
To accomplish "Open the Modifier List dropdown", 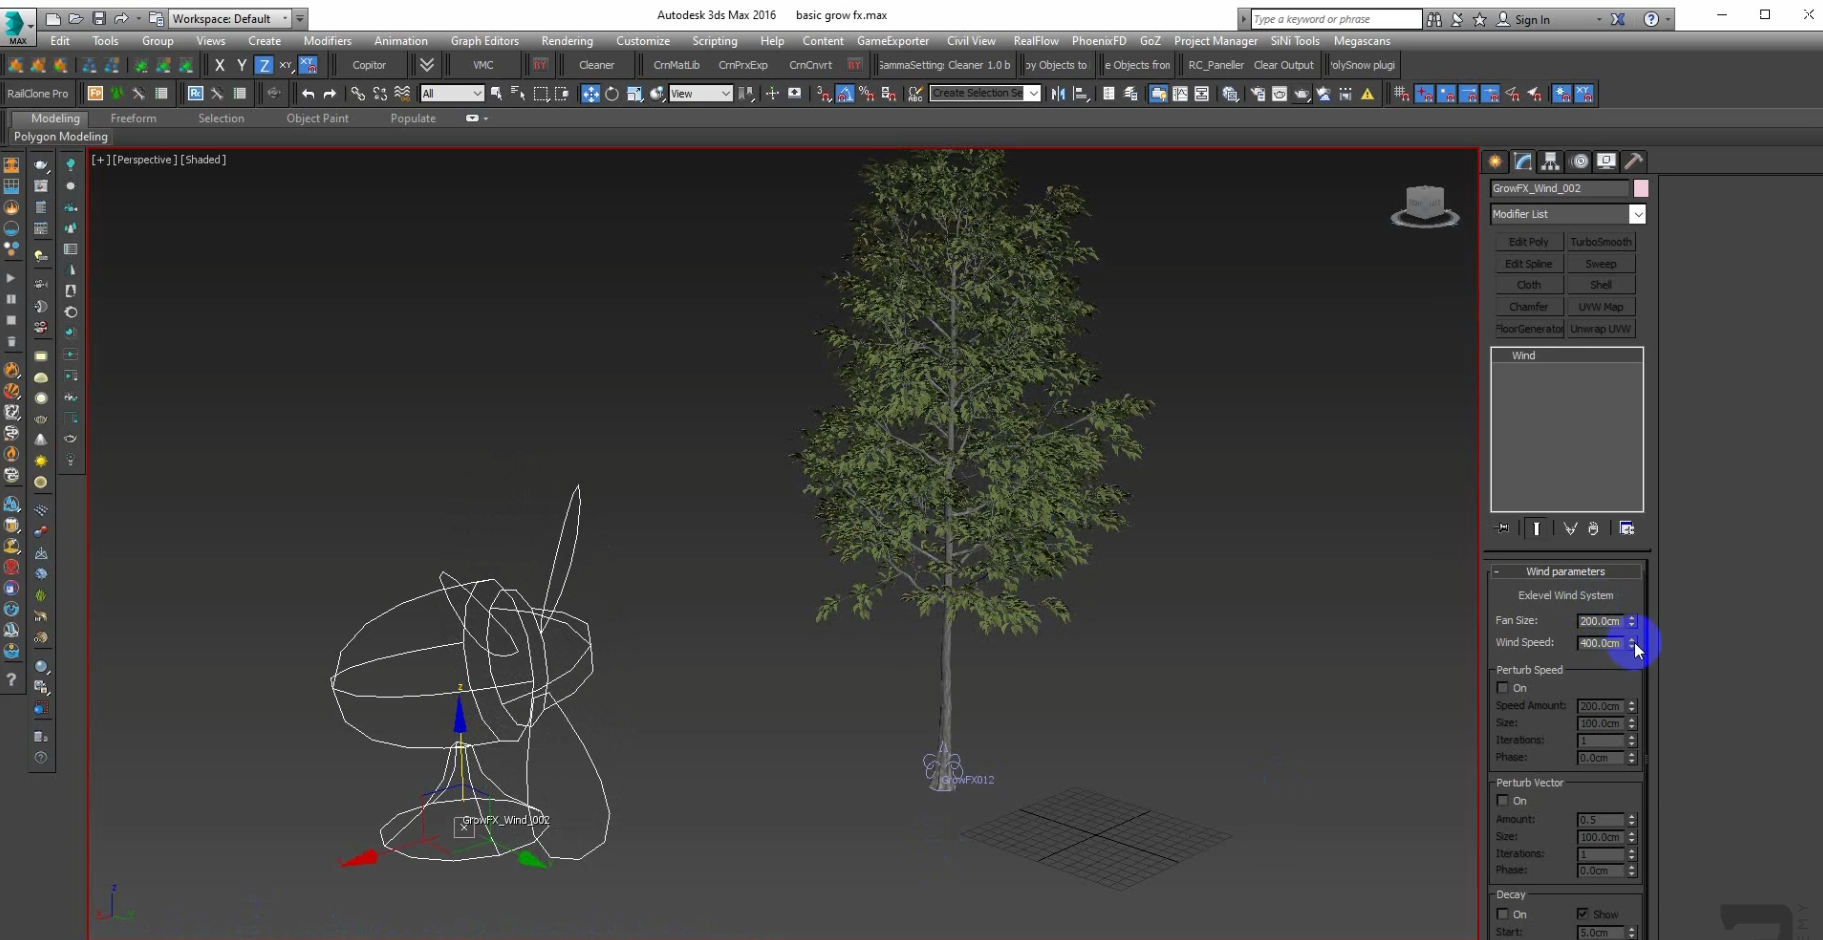I will (1638, 214).
